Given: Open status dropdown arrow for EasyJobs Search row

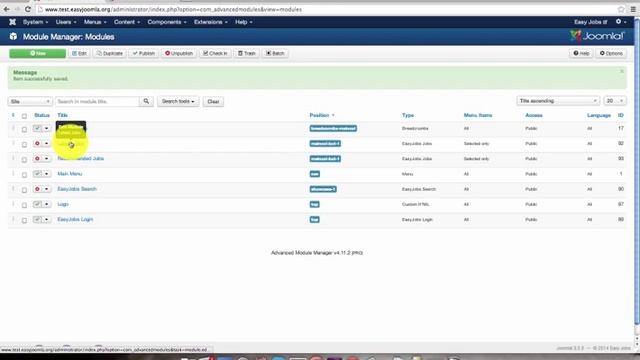Looking at the screenshot, I should coord(47,189).
